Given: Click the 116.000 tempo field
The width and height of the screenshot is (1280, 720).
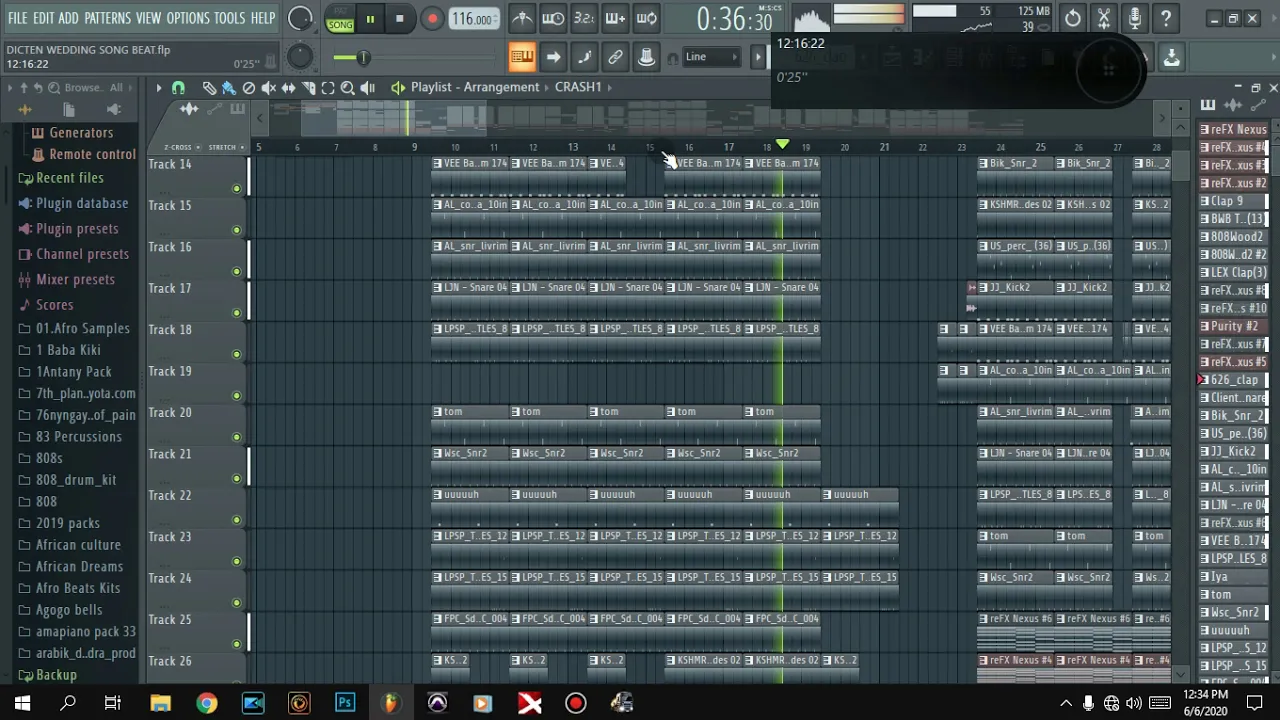Looking at the screenshot, I should tap(472, 19).
